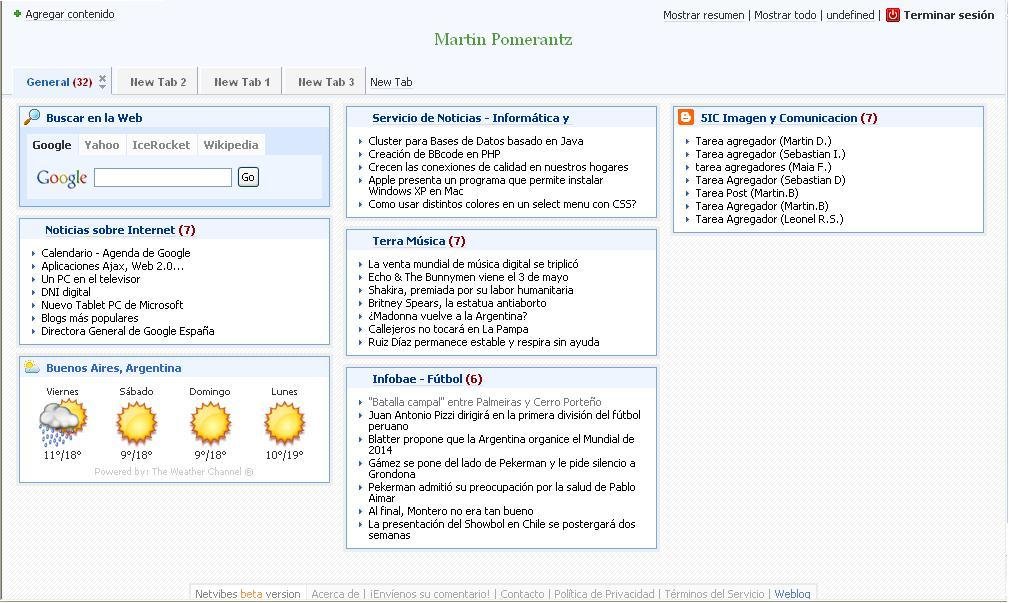Click the Go search button
This screenshot has height=603, width=1009.
pyautogui.click(x=248, y=177)
